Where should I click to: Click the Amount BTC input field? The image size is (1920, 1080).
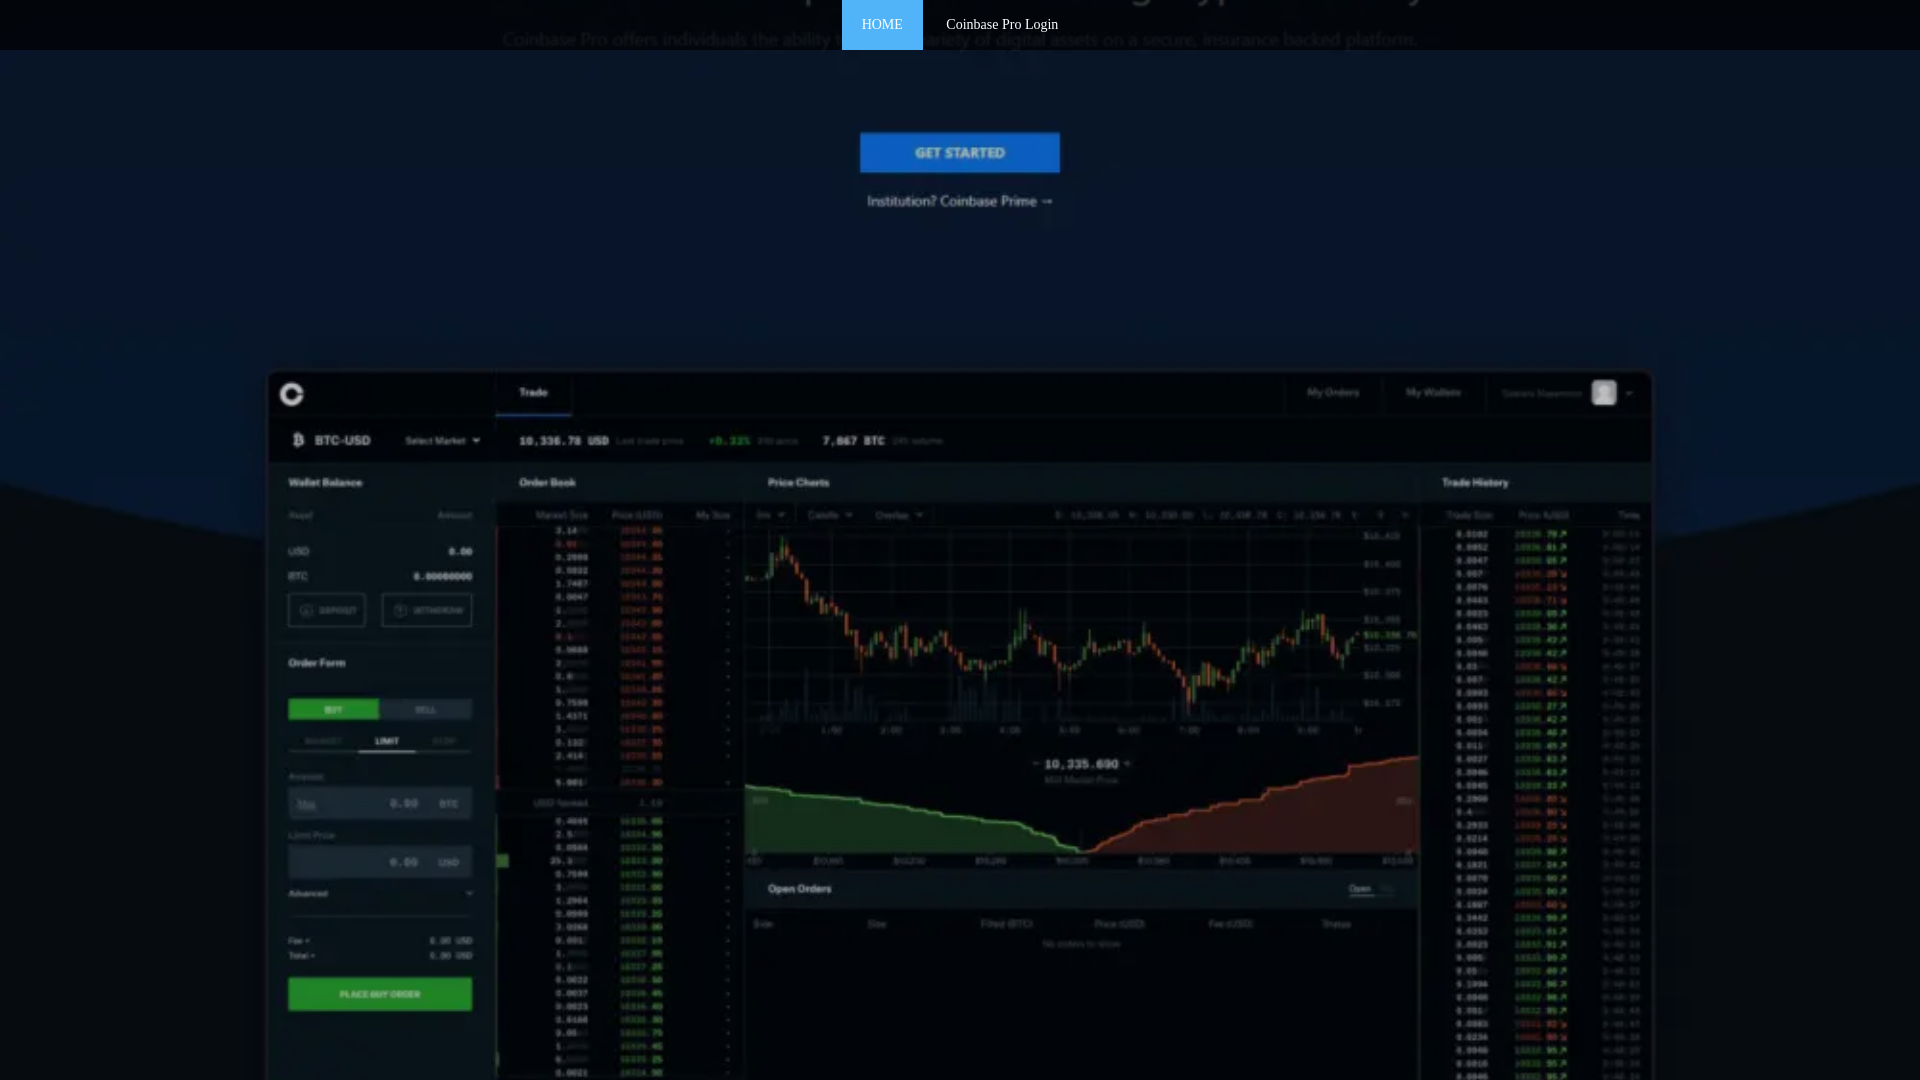pyautogui.click(x=380, y=803)
